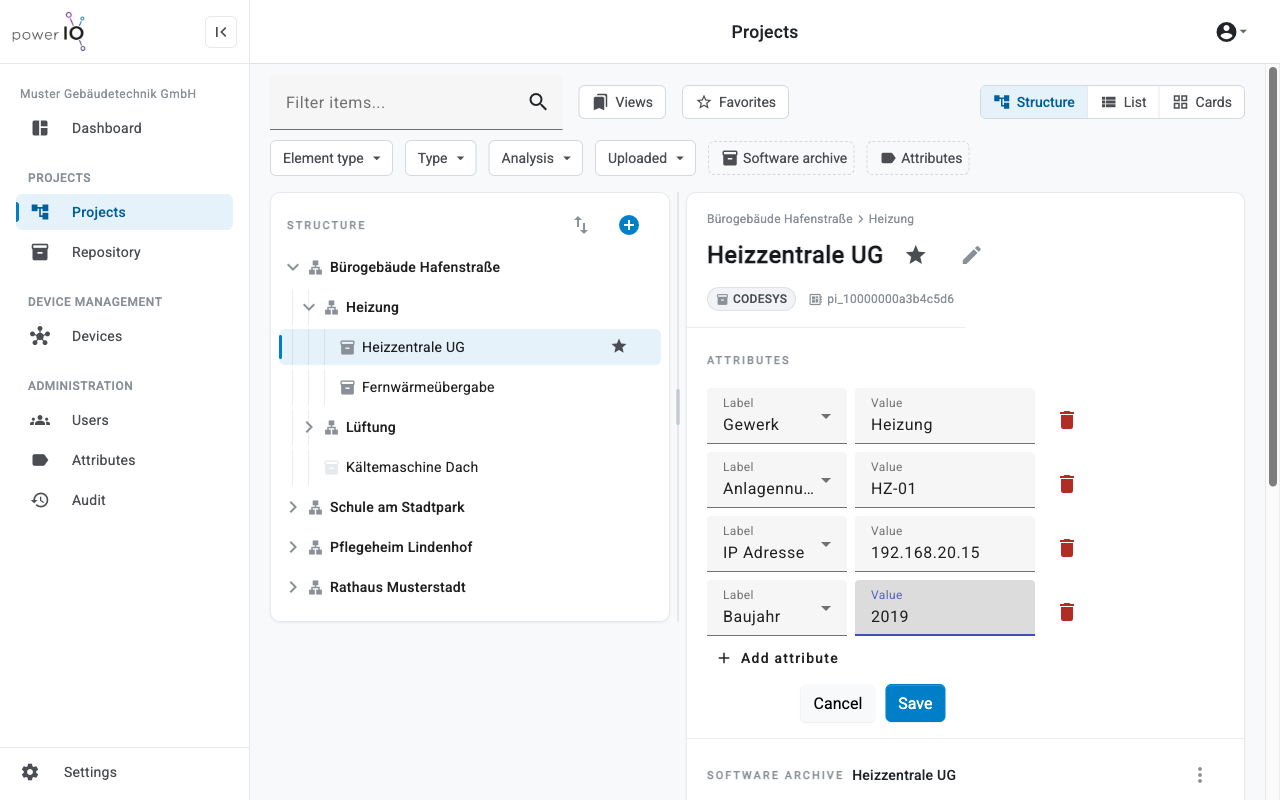Image resolution: width=1280 pixels, height=800 pixels.
Task: Open the Views button
Action: tap(623, 102)
